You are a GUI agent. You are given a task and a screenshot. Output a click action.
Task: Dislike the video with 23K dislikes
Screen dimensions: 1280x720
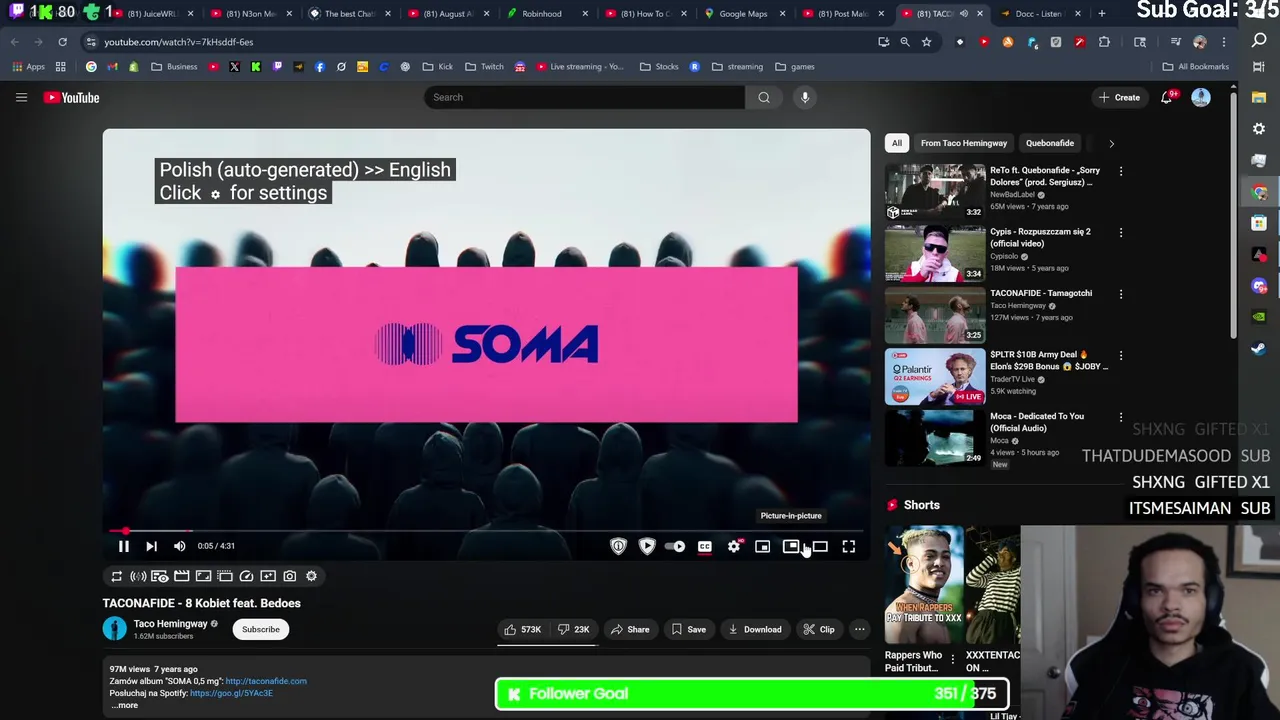[x=574, y=629]
